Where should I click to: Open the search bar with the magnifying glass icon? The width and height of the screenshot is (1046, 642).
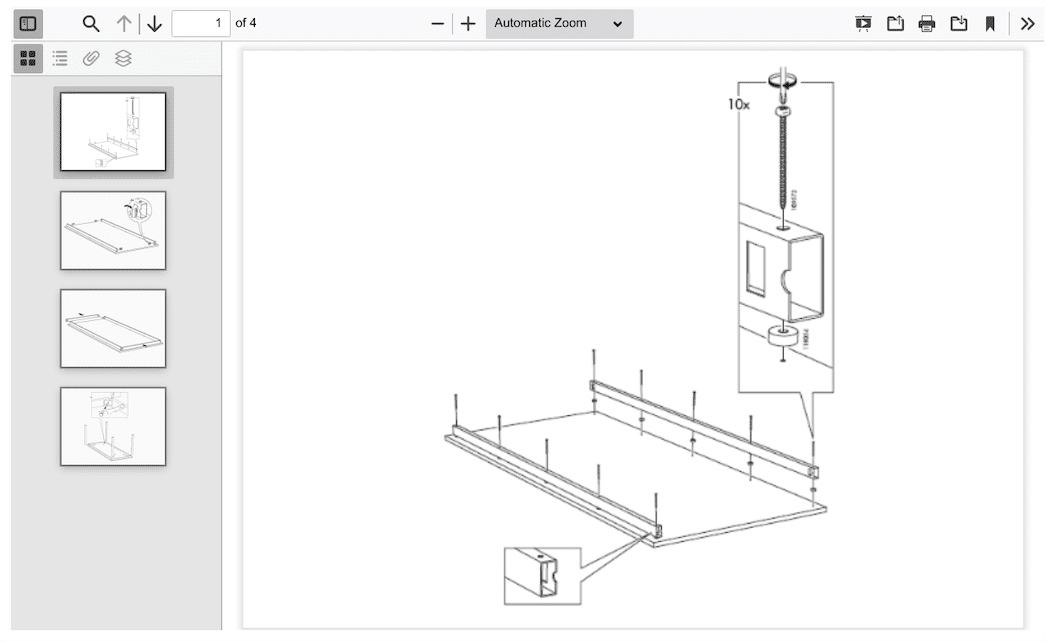[x=90, y=22]
